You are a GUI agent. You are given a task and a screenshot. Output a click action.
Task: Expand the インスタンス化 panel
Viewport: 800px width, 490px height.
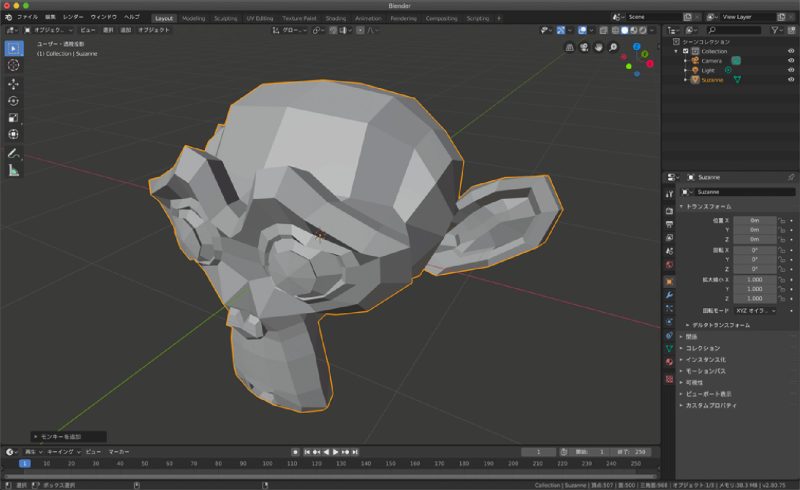703,359
